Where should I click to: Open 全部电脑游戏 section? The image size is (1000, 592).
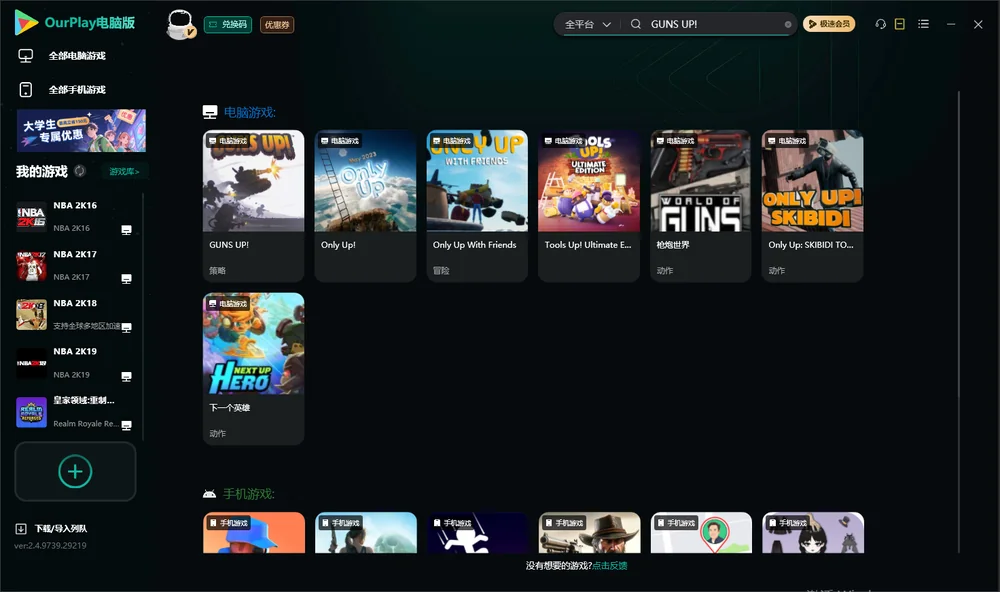[x=77, y=56]
